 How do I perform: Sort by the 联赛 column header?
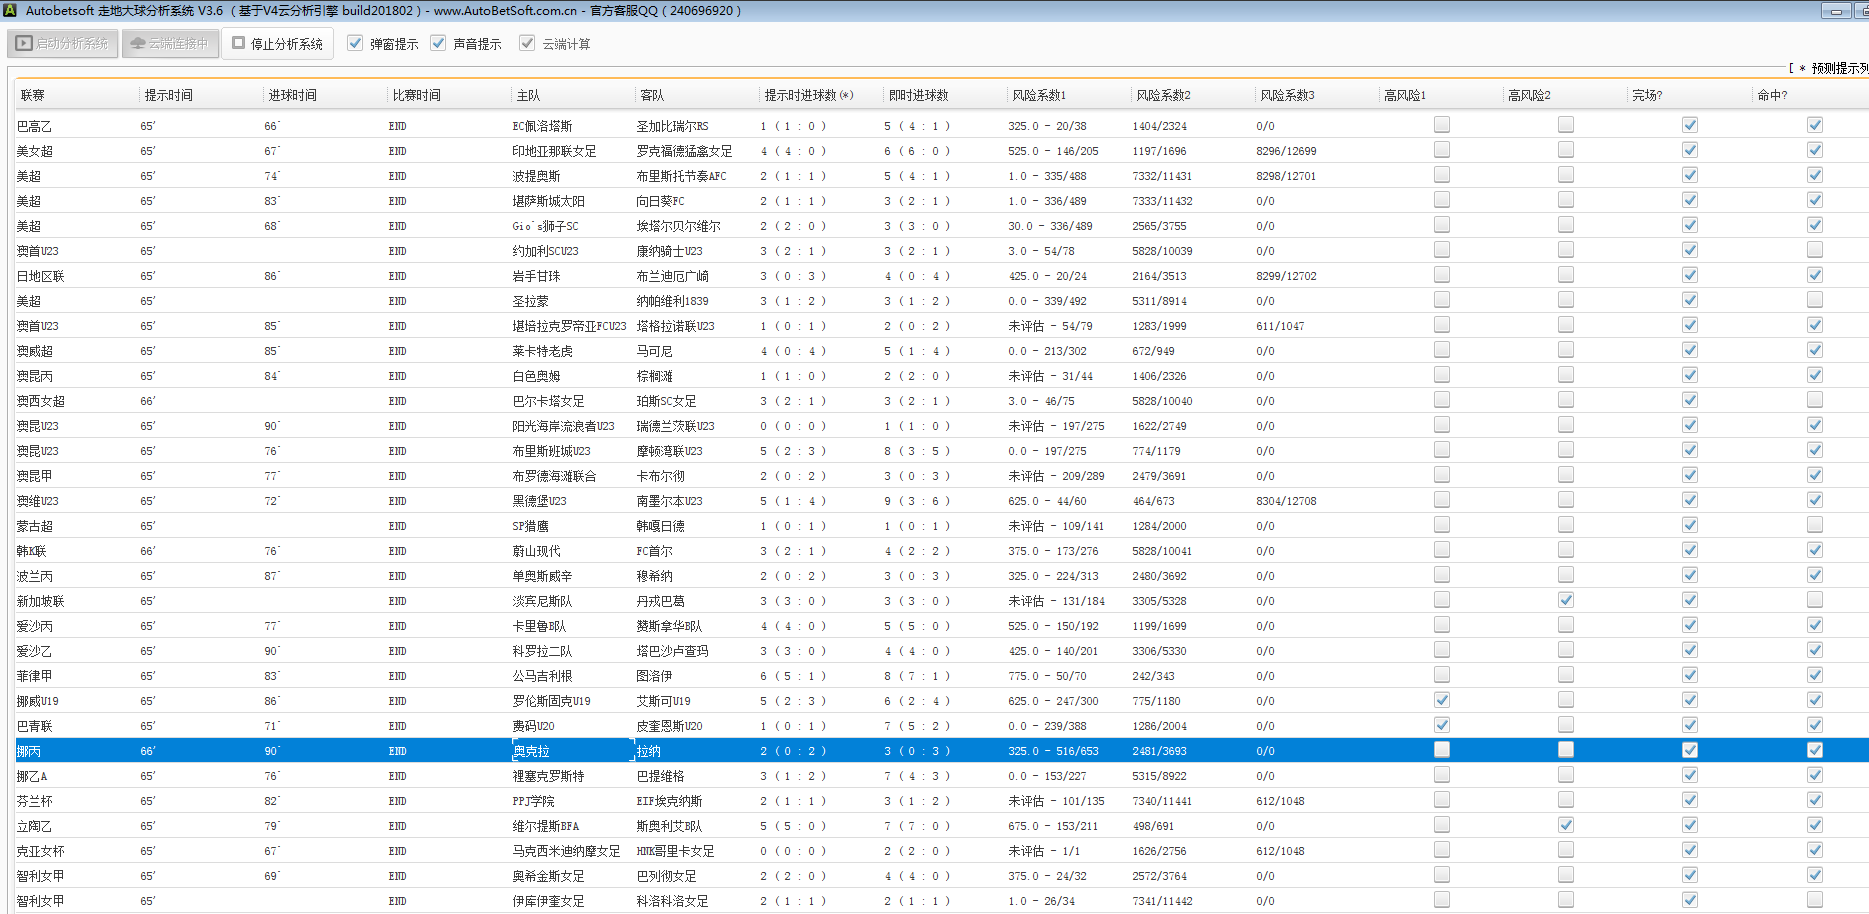(33, 95)
